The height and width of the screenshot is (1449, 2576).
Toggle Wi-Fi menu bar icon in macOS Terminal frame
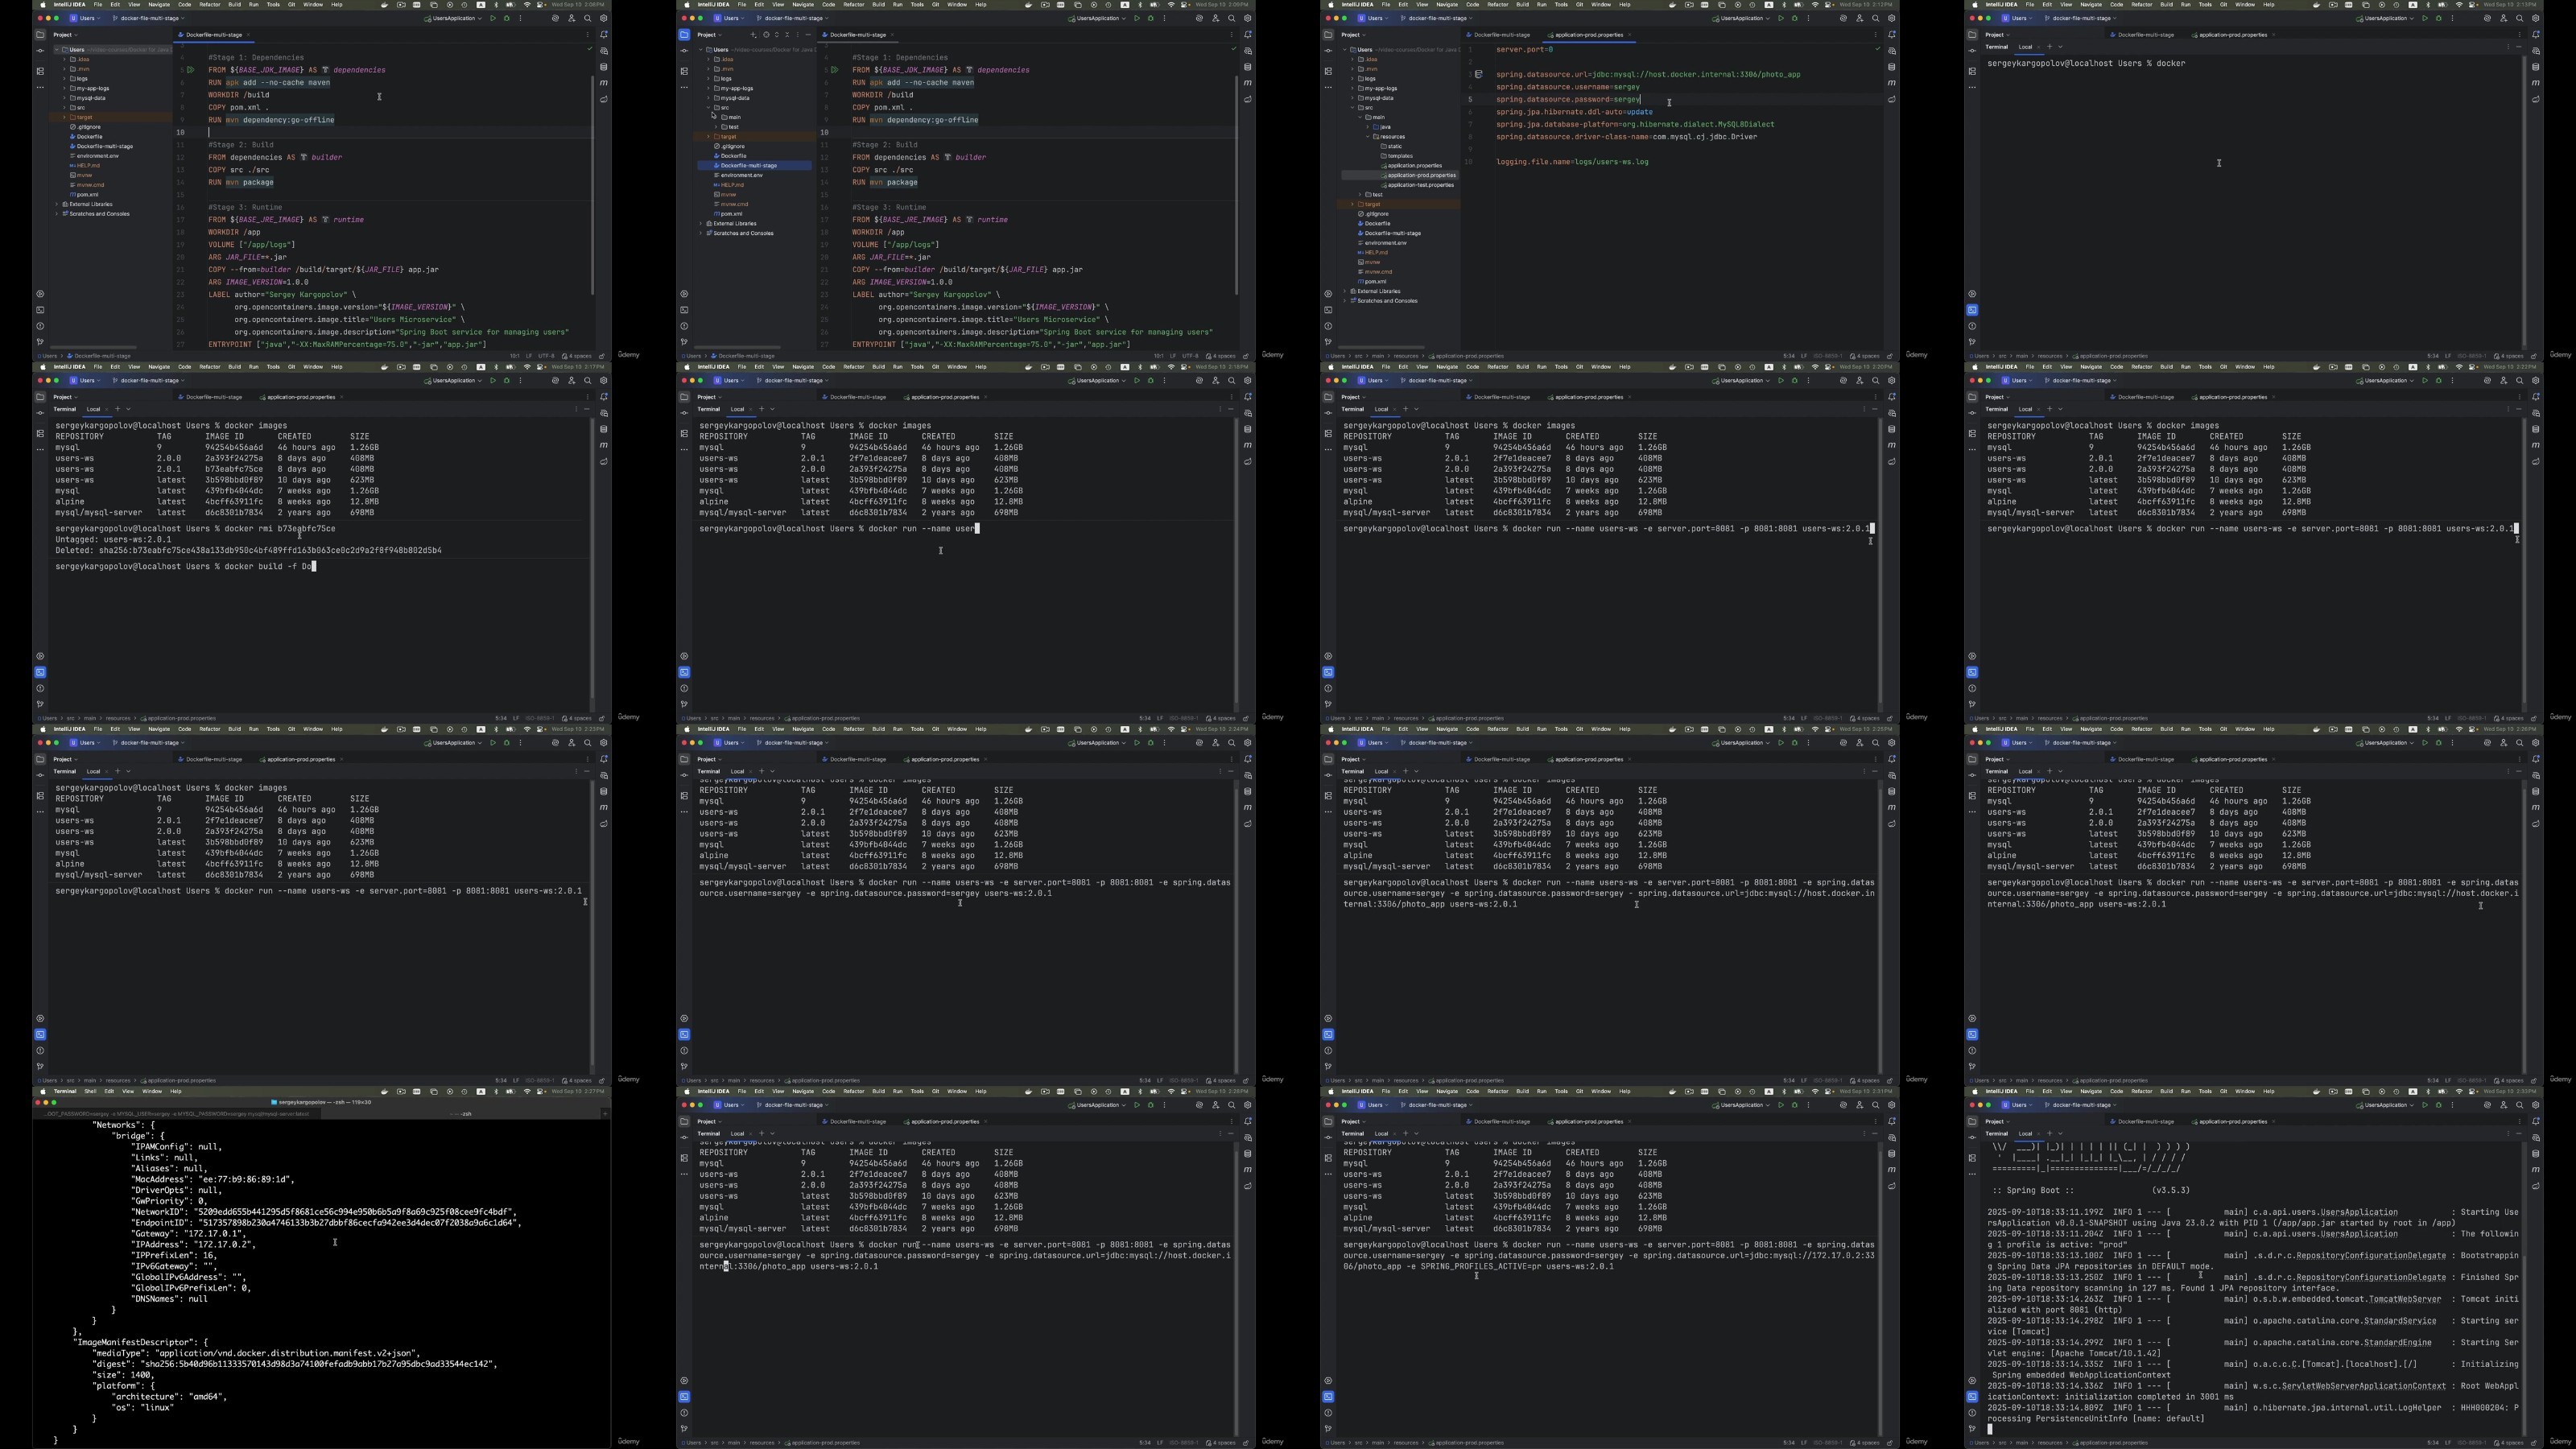pyautogui.click(x=527, y=1091)
